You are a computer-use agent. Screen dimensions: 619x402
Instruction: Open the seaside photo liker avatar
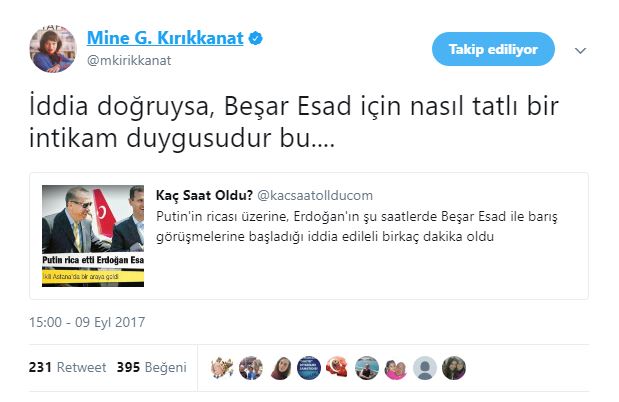coord(367,368)
